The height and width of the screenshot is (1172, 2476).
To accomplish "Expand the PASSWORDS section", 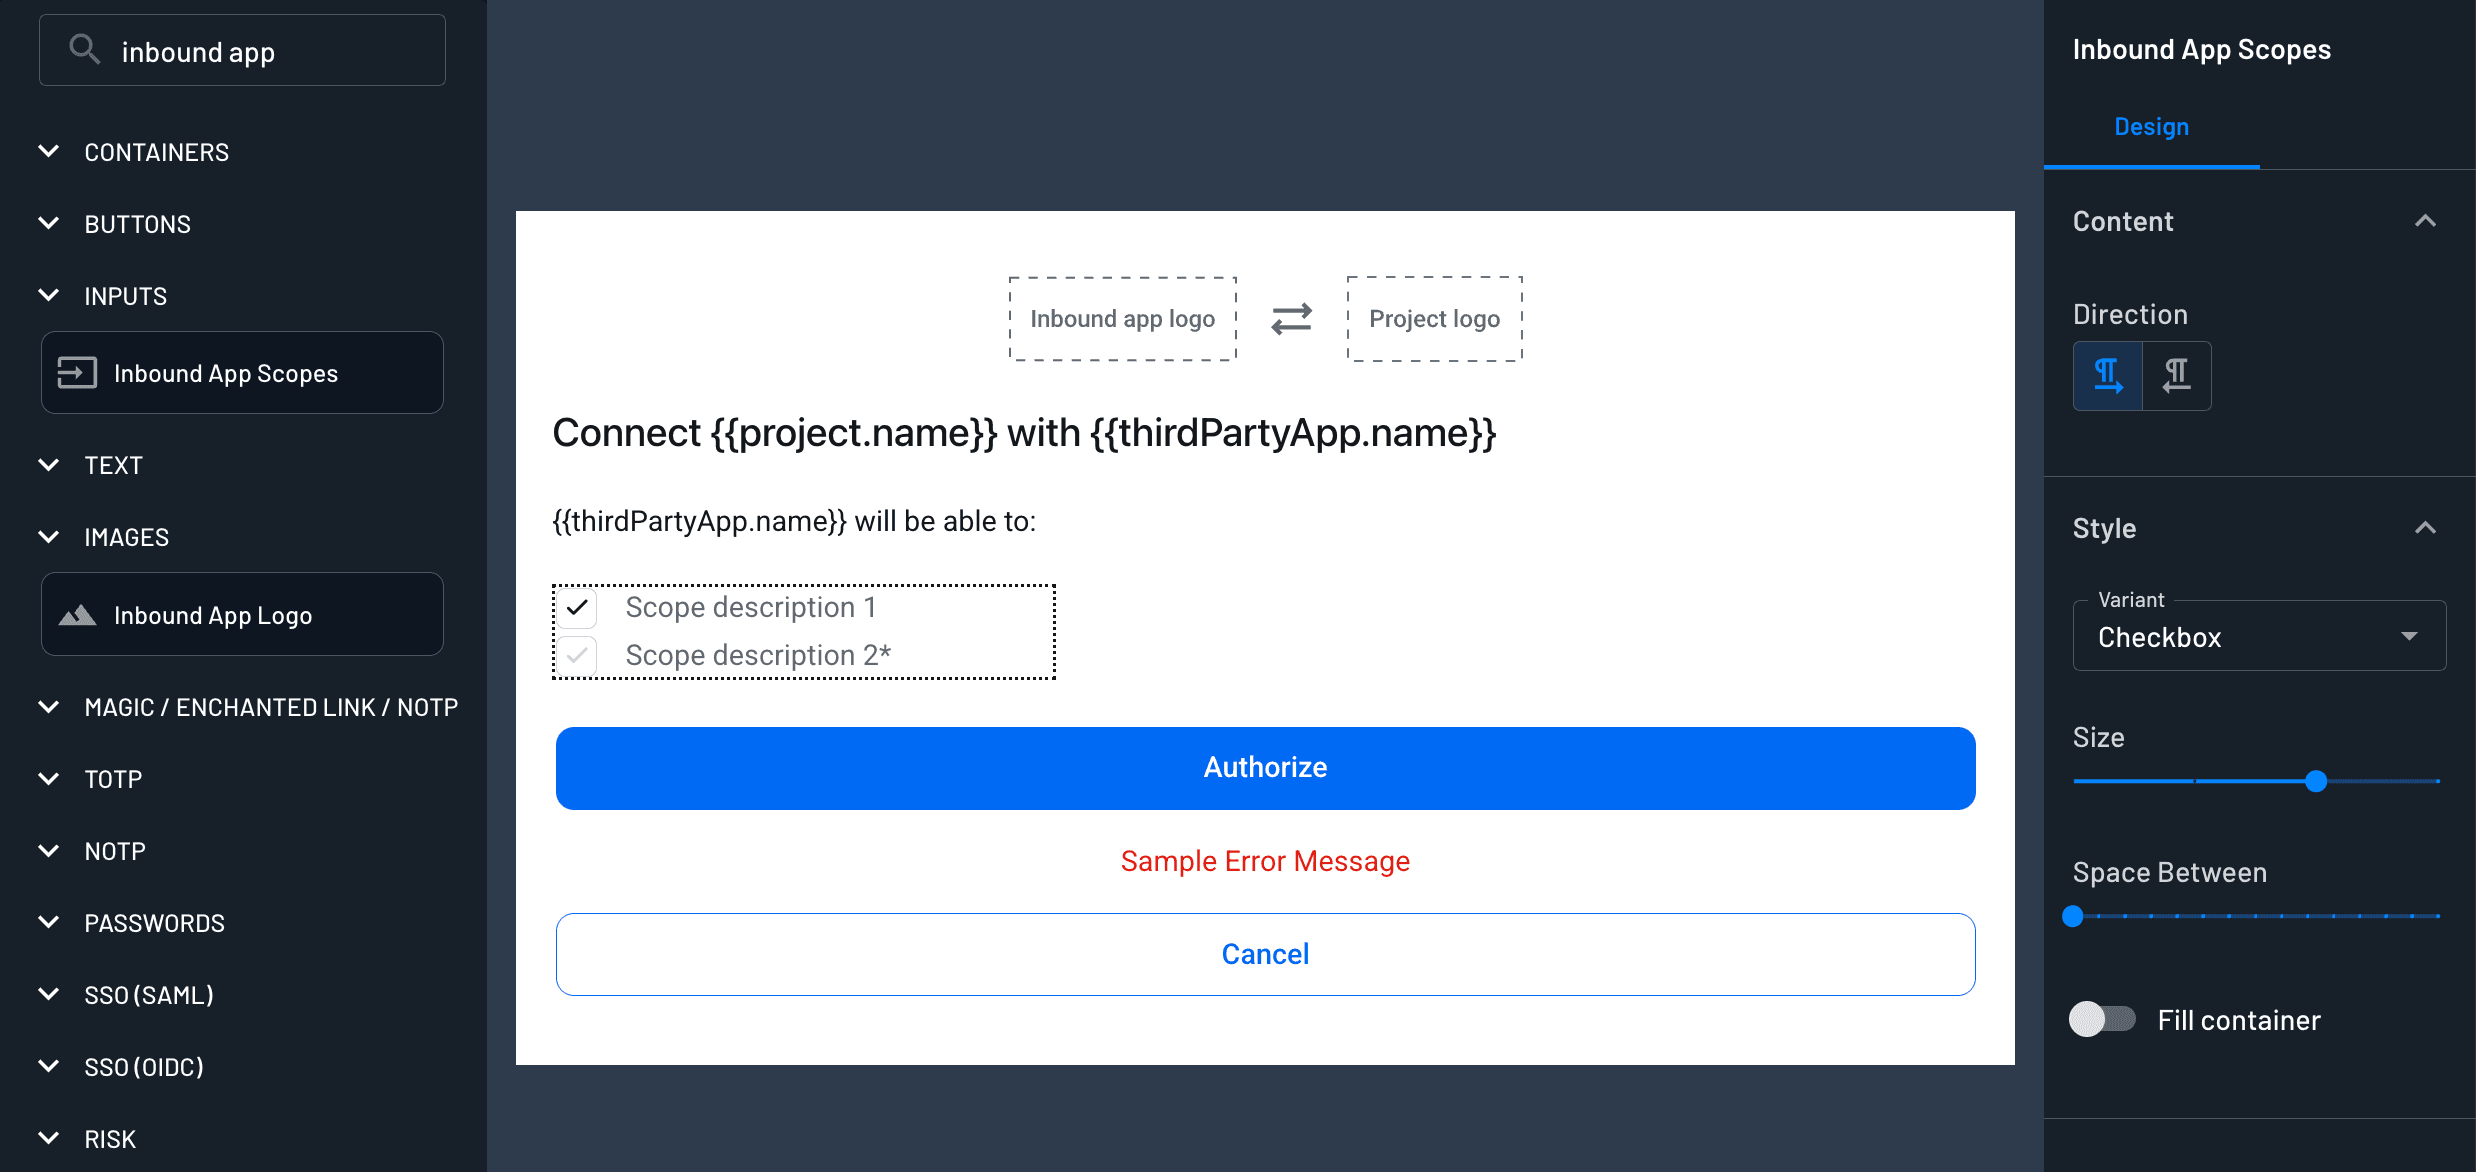I will pos(49,922).
